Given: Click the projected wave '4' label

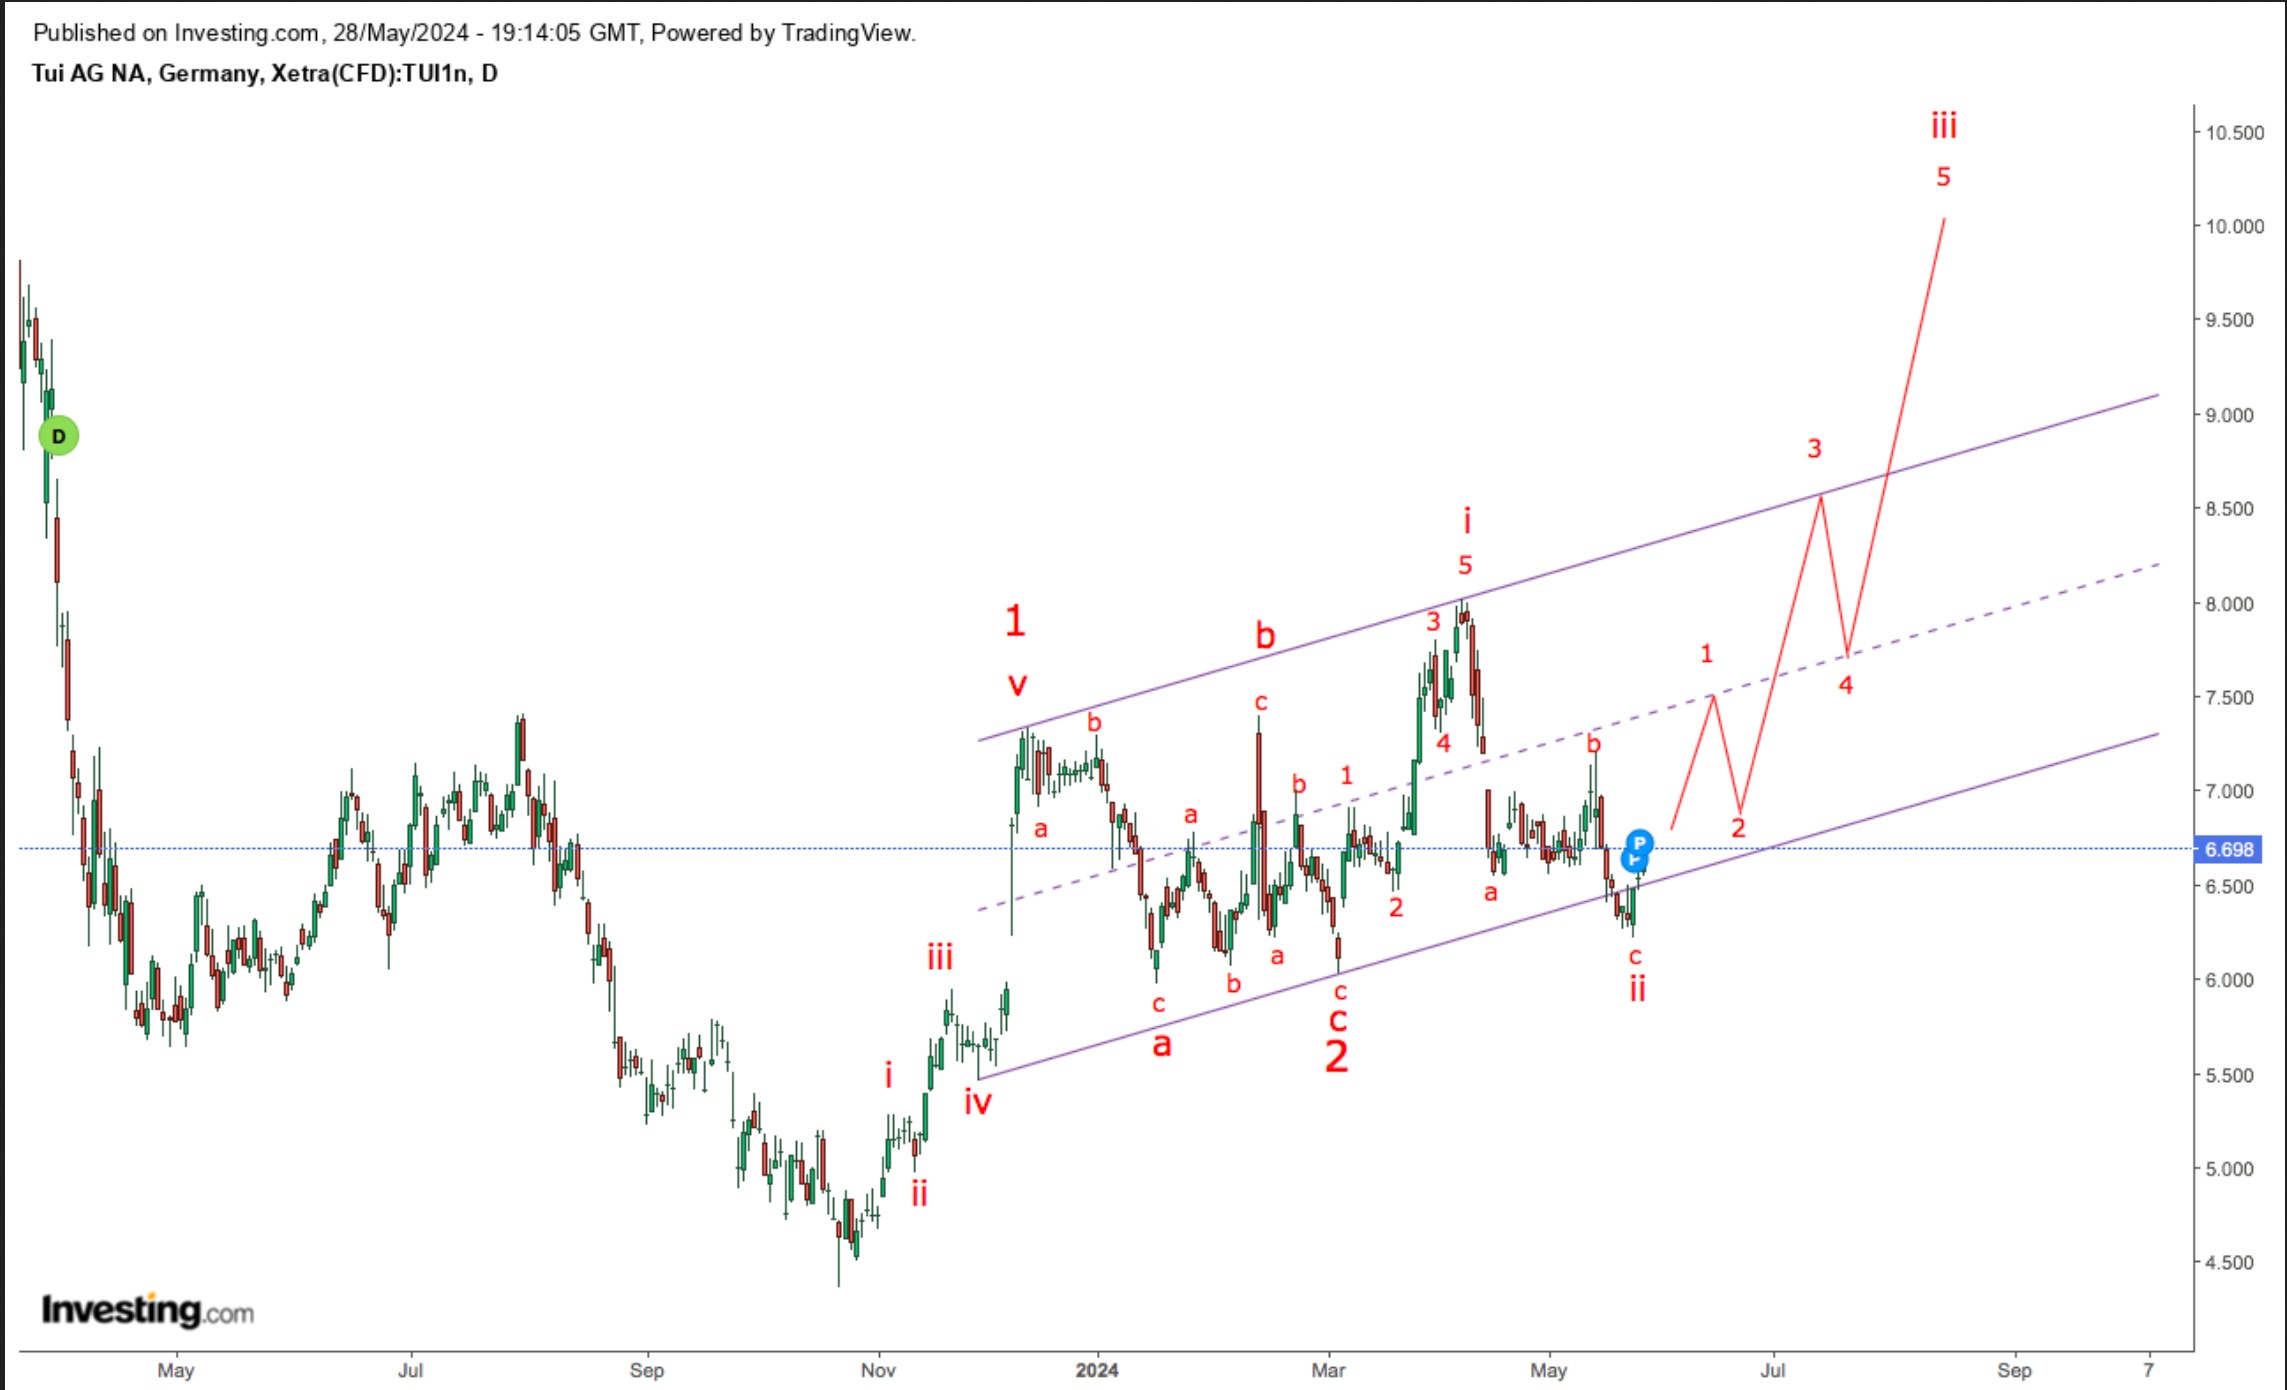Looking at the screenshot, I should tap(1845, 685).
